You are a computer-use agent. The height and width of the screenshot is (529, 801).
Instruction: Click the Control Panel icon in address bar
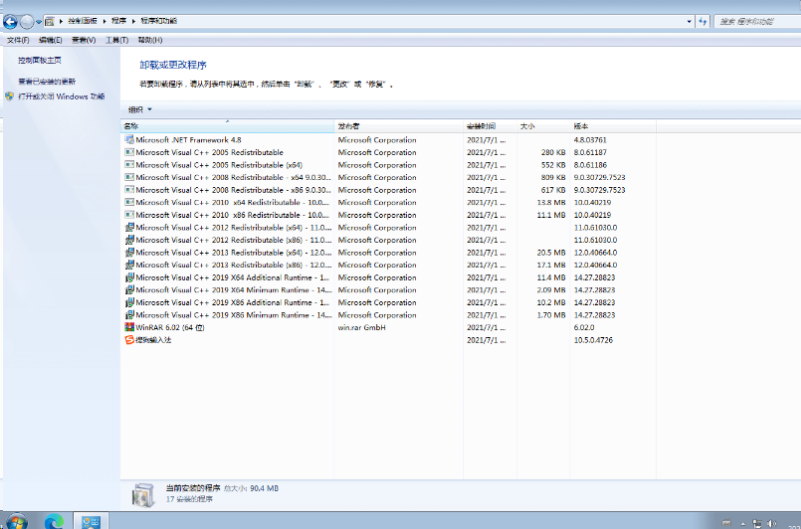click(x=50, y=21)
